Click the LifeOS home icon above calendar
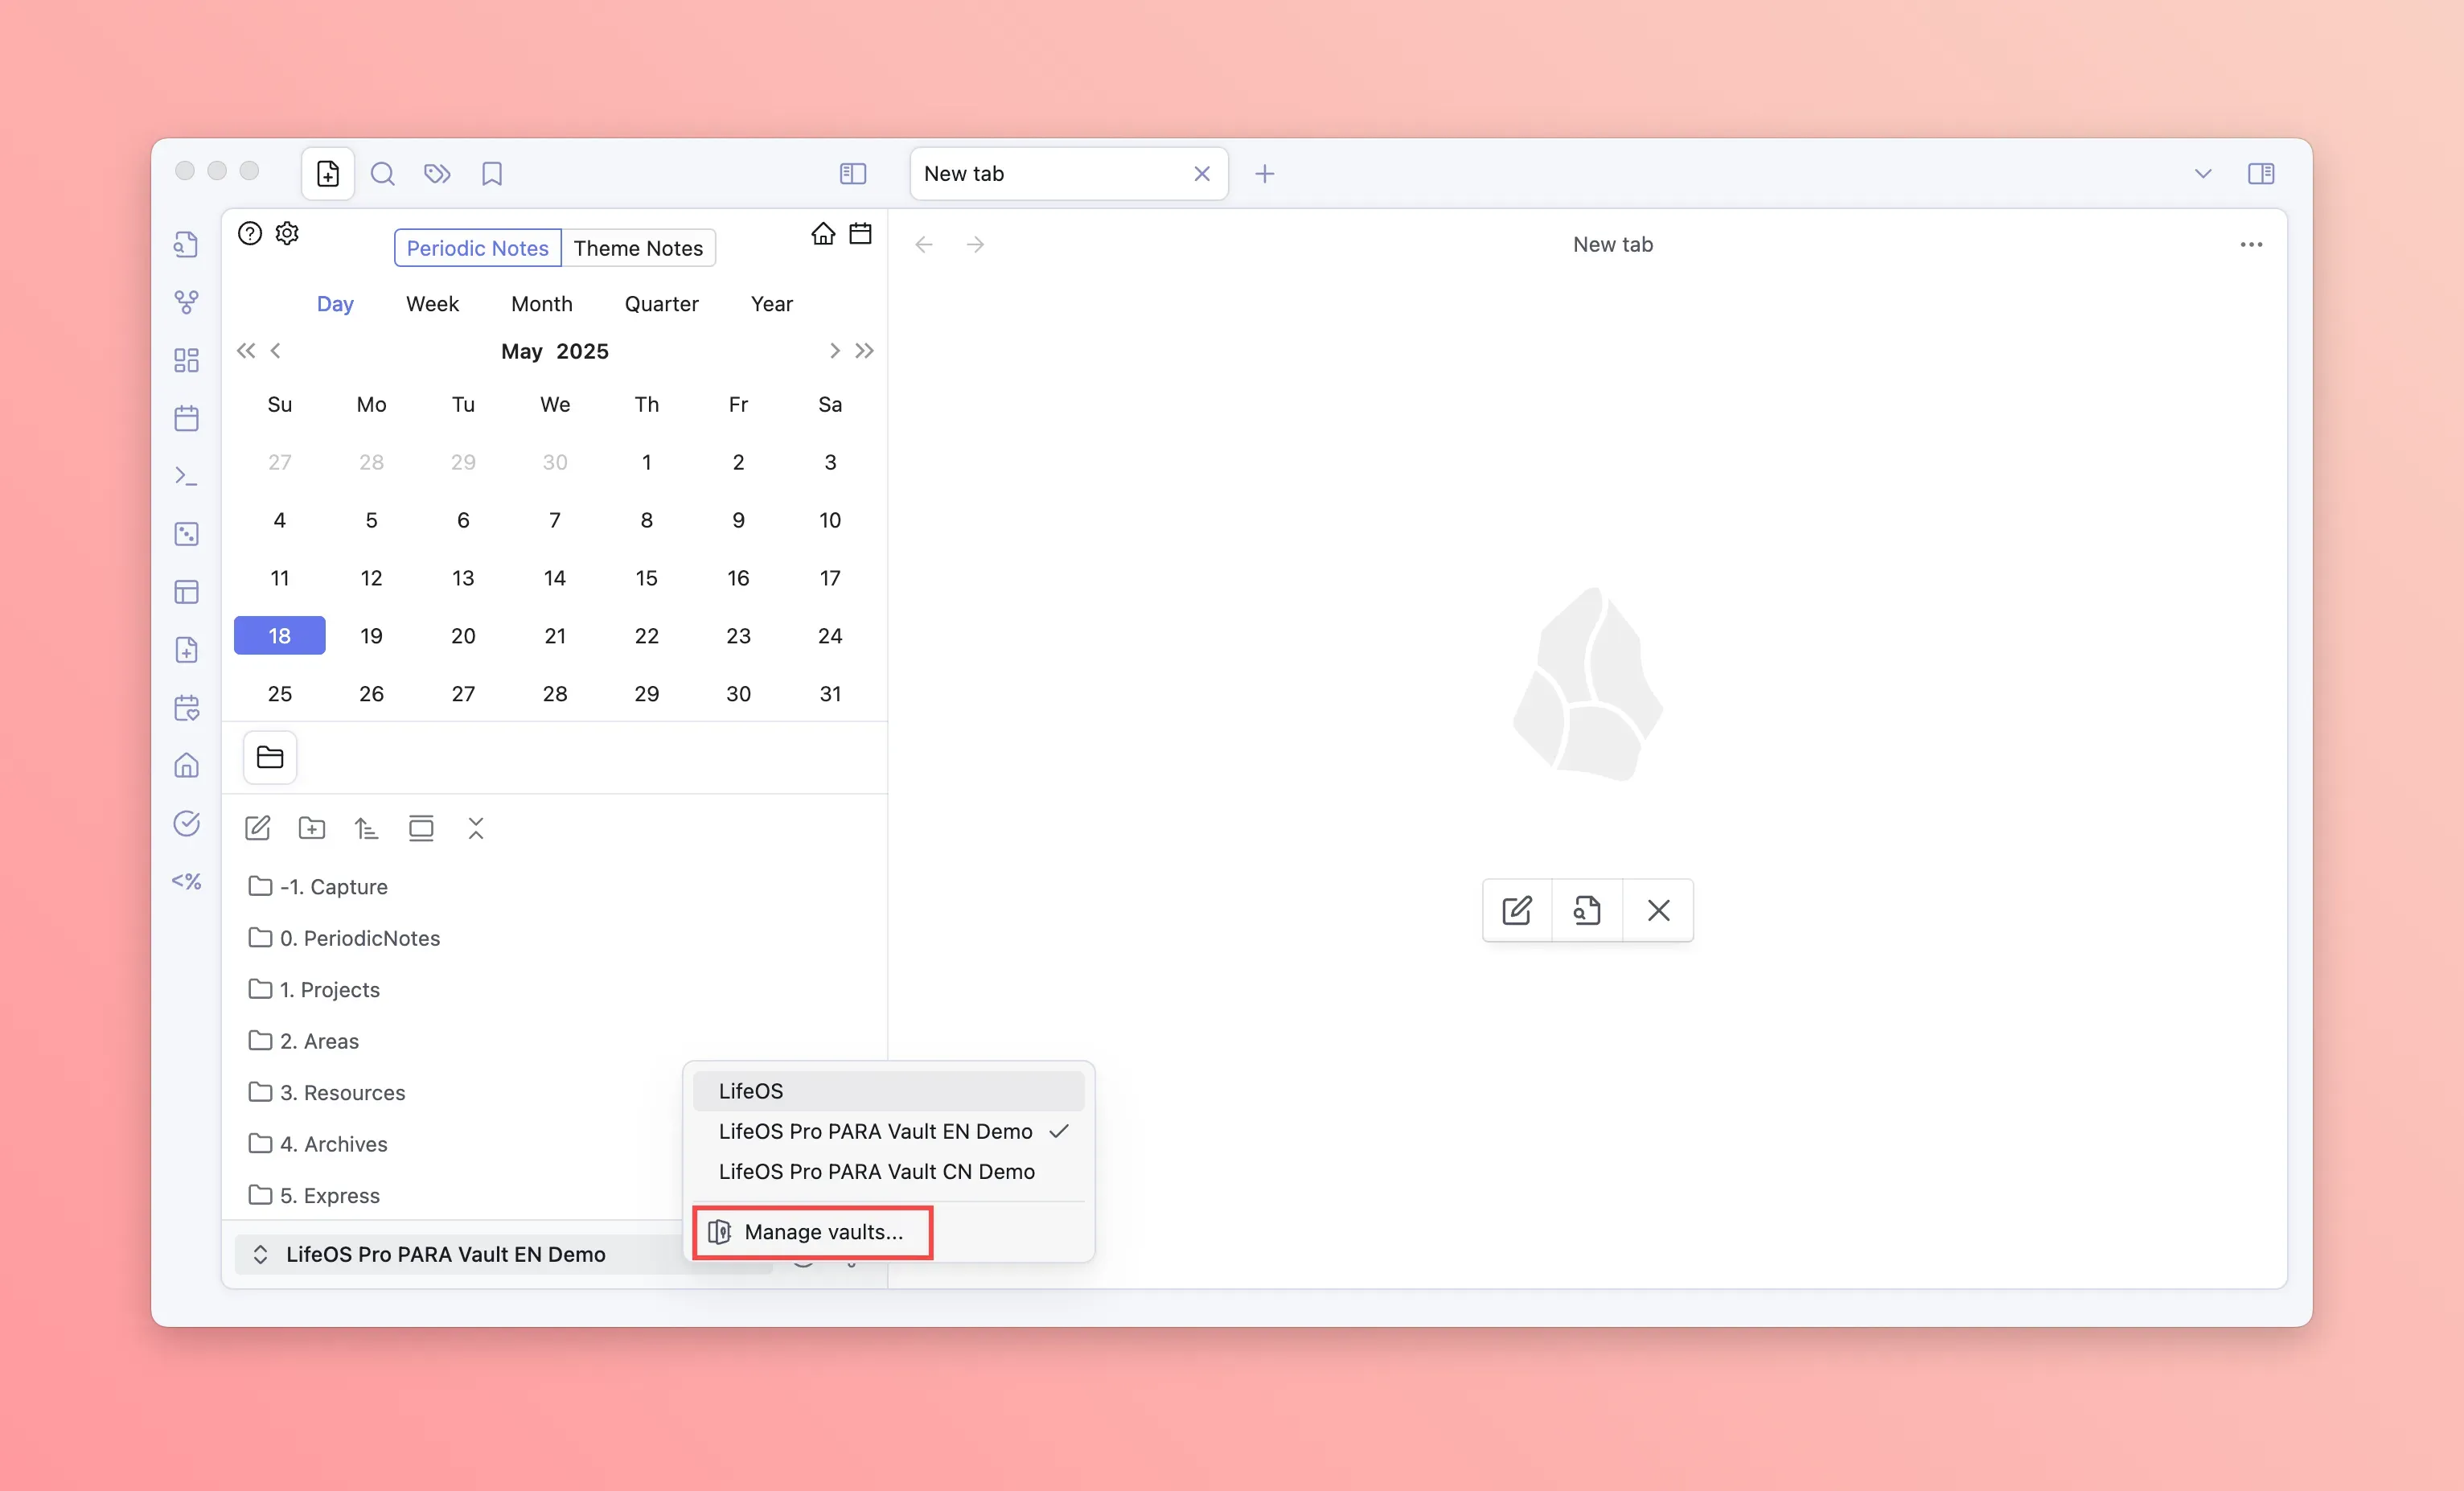The height and width of the screenshot is (1491, 2464). (x=822, y=234)
